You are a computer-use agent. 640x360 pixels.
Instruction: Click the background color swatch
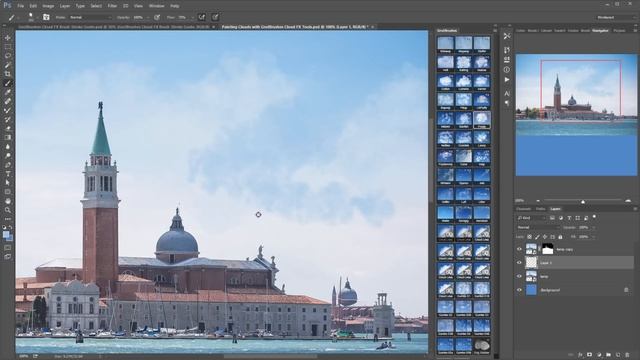[x=10, y=238]
